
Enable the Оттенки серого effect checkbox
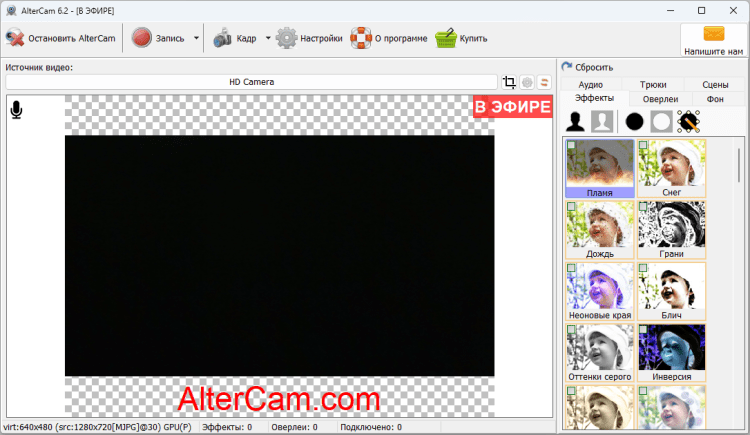click(x=571, y=330)
